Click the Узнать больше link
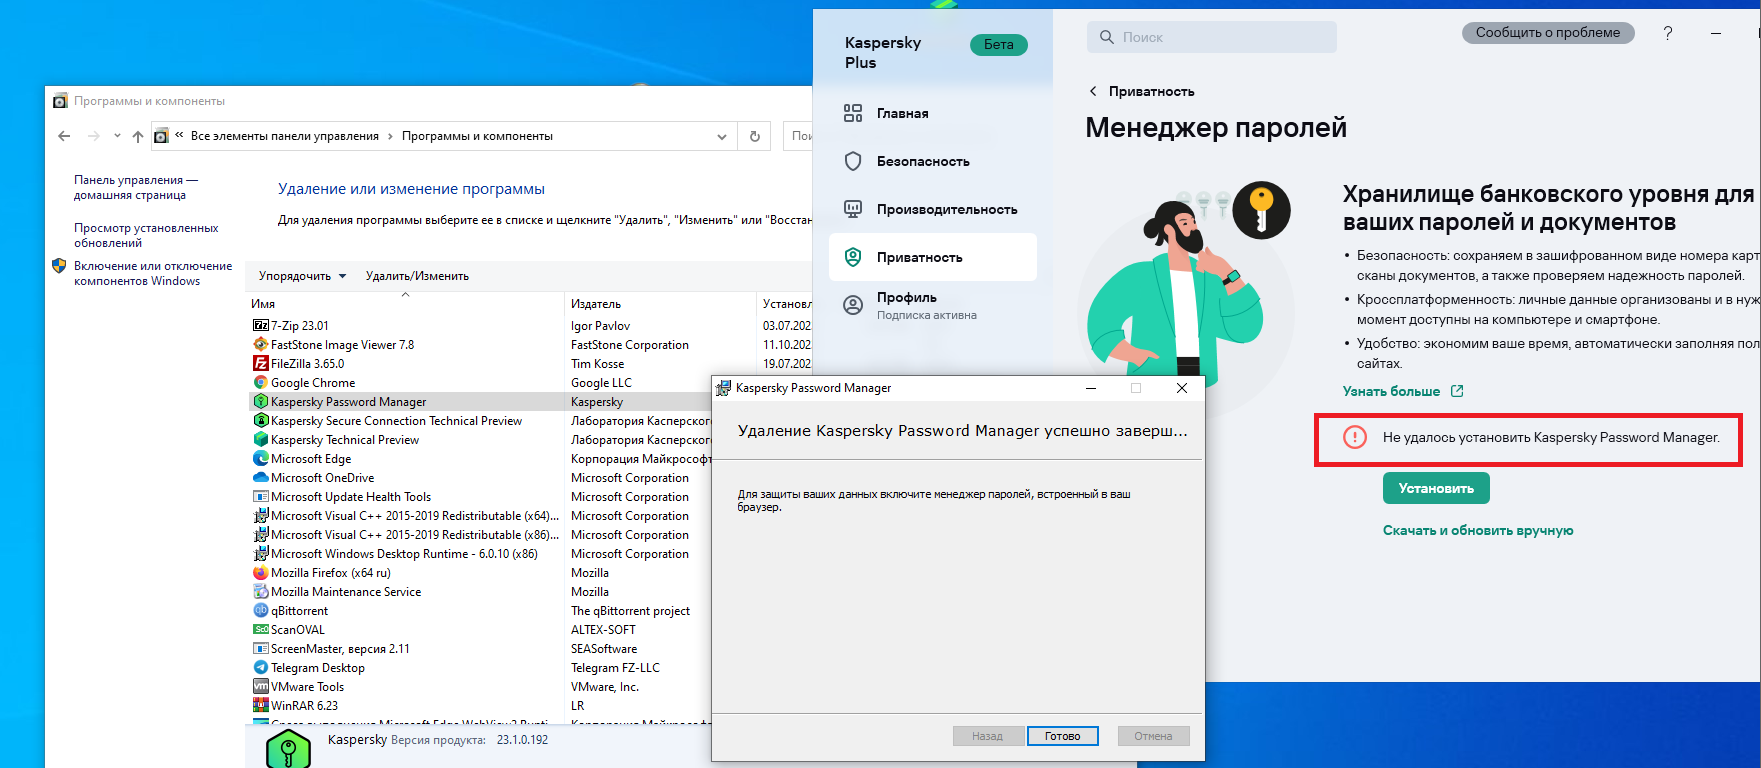The image size is (1761, 768). click(1391, 391)
